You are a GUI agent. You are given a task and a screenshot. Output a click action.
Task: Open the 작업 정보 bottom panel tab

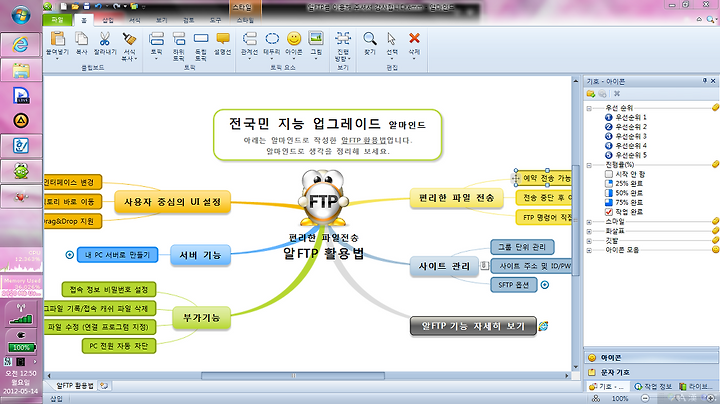click(x=652, y=387)
